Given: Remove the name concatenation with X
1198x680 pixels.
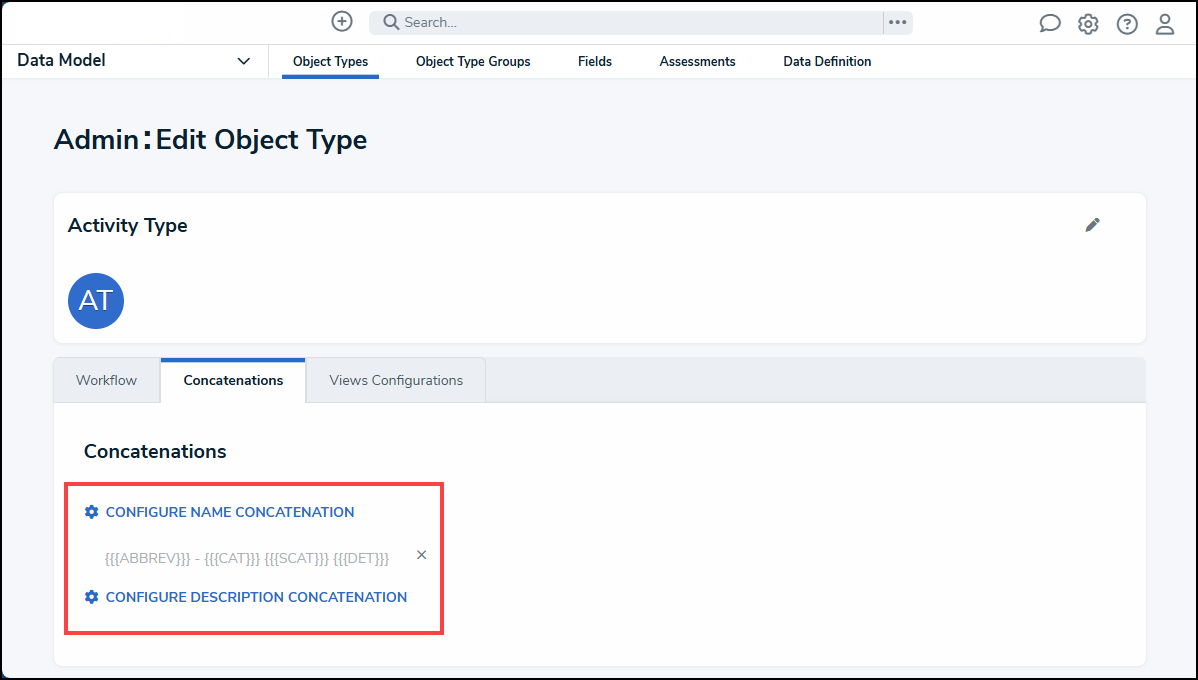Looking at the screenshot, I should (421, 555).
